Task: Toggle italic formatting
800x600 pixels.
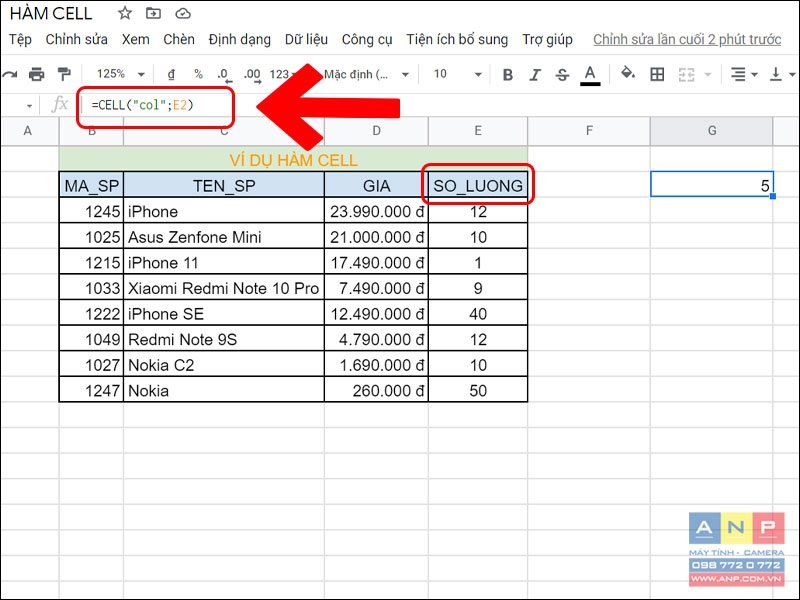Action: [x=535, y=75]
